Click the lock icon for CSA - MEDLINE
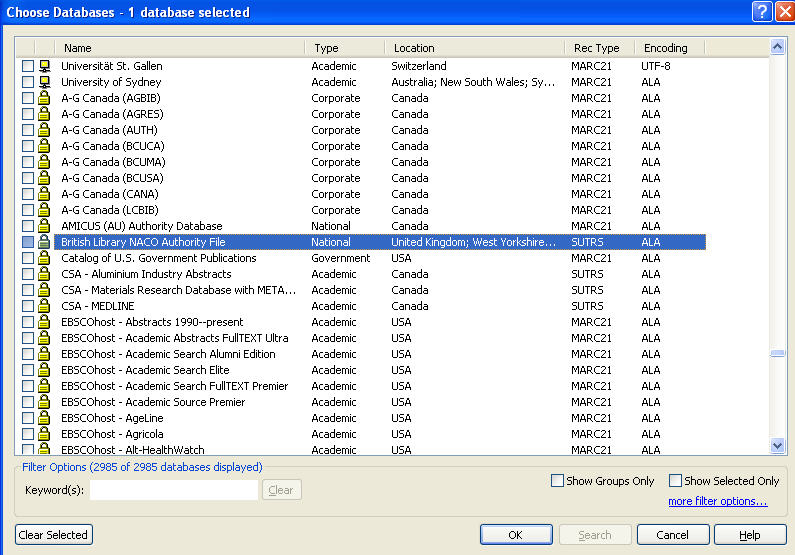 click(45, 306)
